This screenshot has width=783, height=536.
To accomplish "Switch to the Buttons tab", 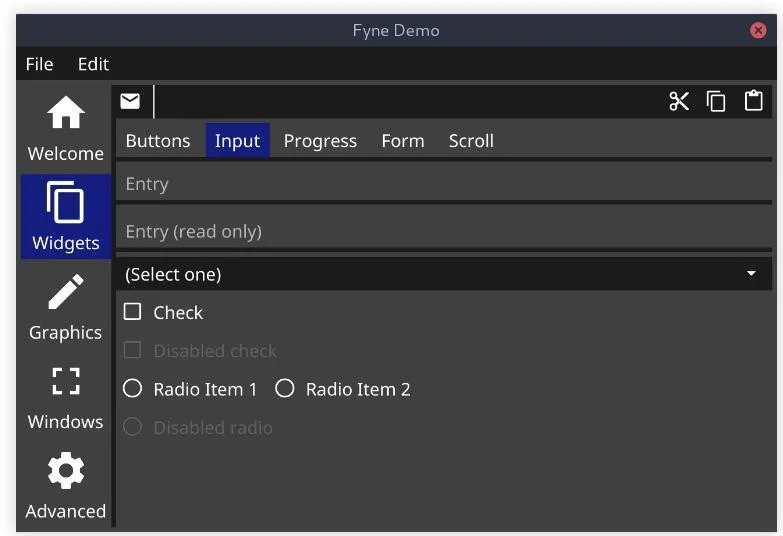I will point(158,141).
